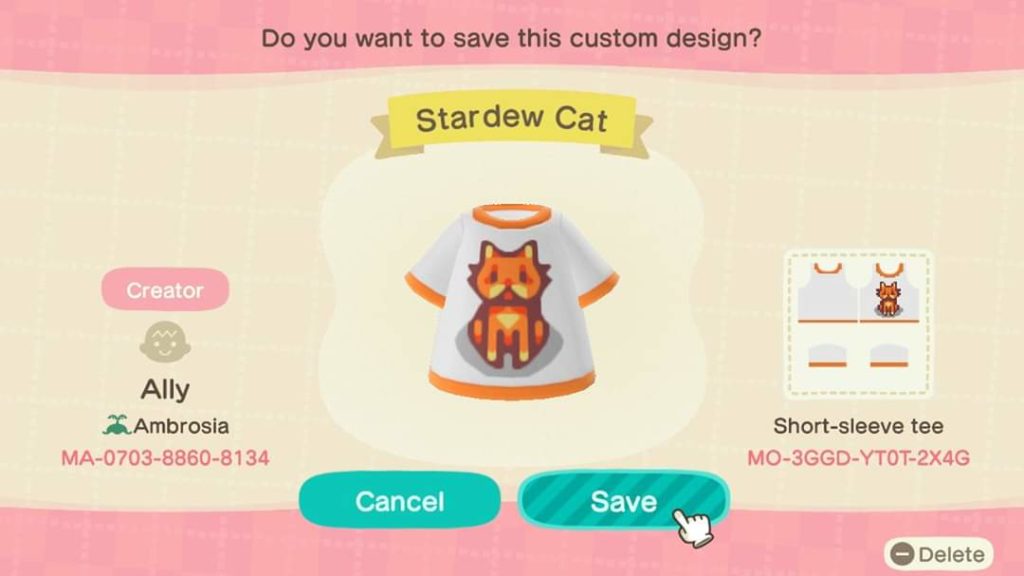This screenshot has width=1024, height=576.
Task: Click the creator name Ally
Action: (x=165, y=390)
